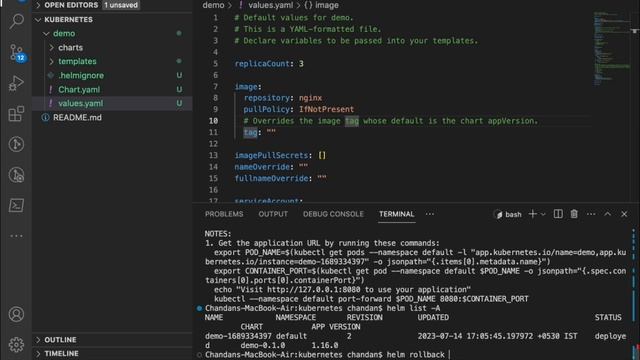The height and width of the screenshot is (360, 640).
Task: Click the helm list -A command line
Action: pos(322,308)
